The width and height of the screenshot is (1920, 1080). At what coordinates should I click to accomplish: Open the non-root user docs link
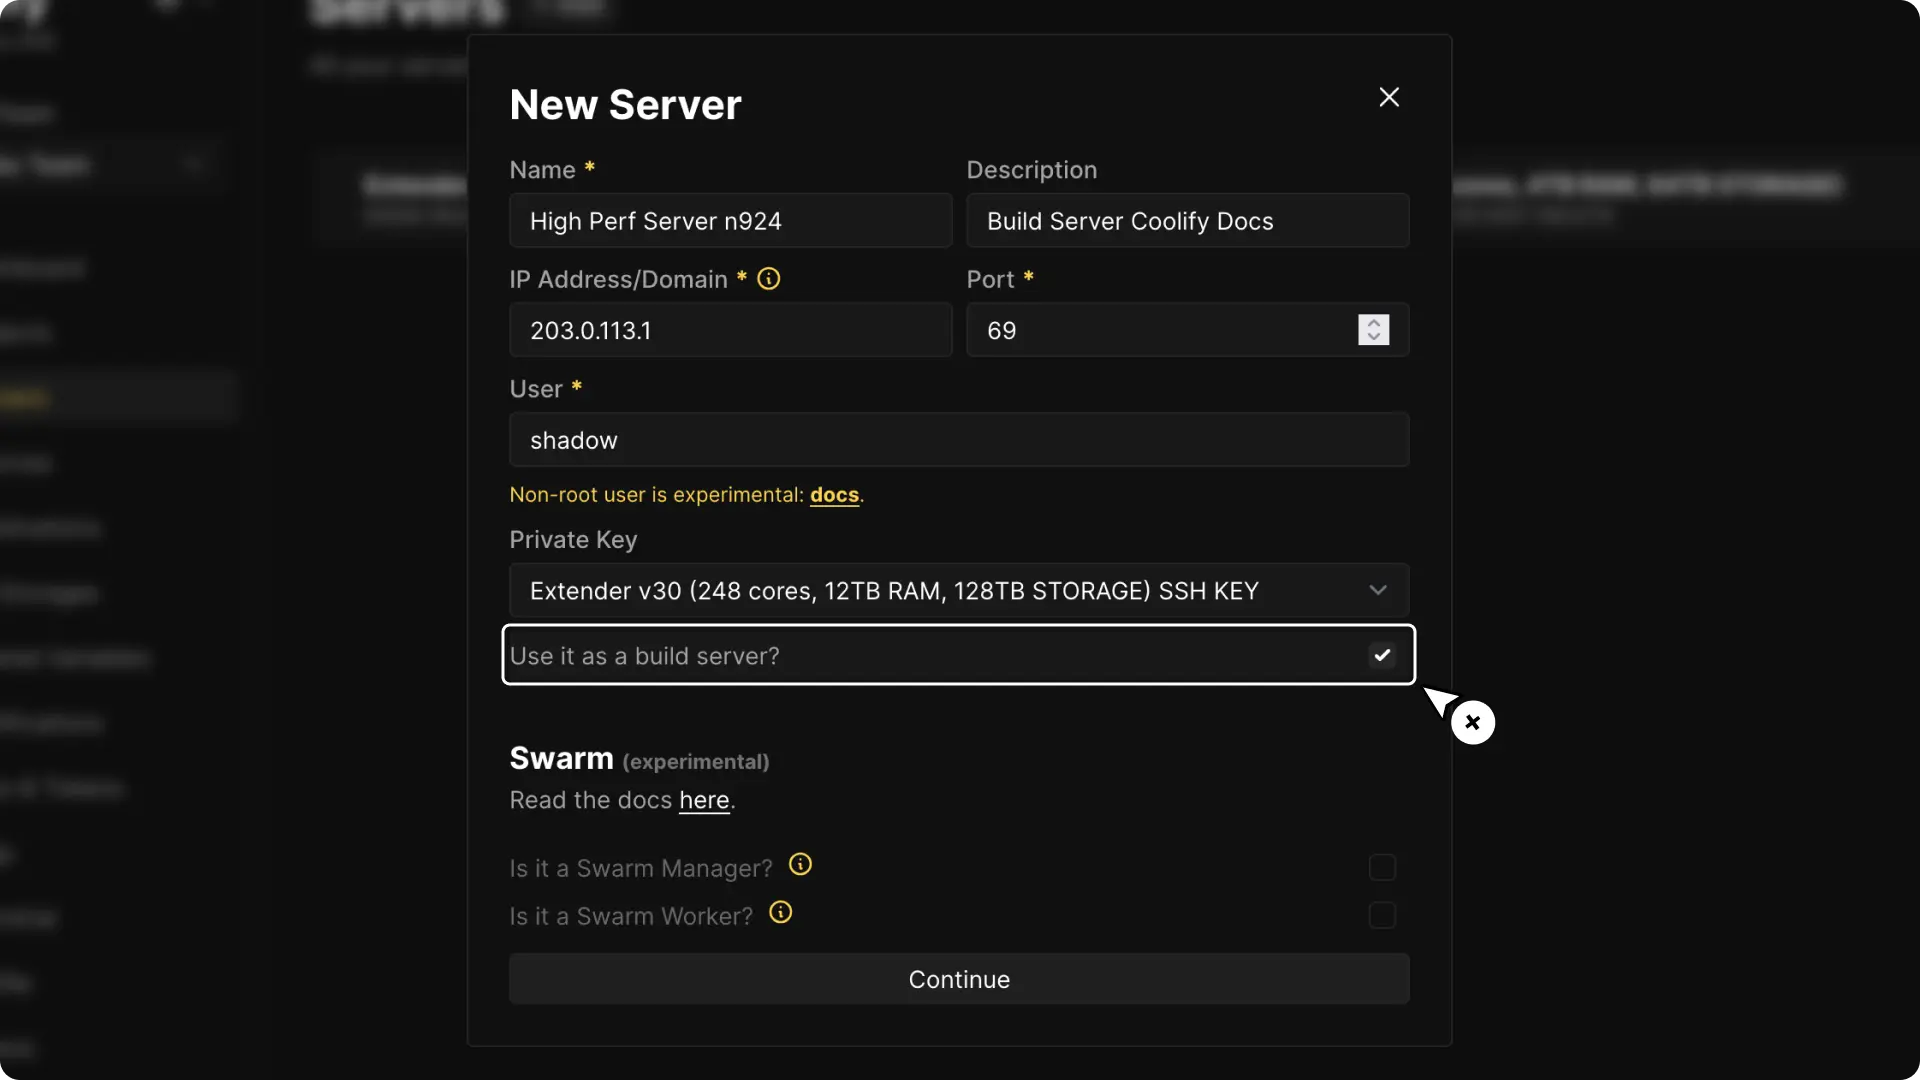pyautogui.click(x=834, y=495)
